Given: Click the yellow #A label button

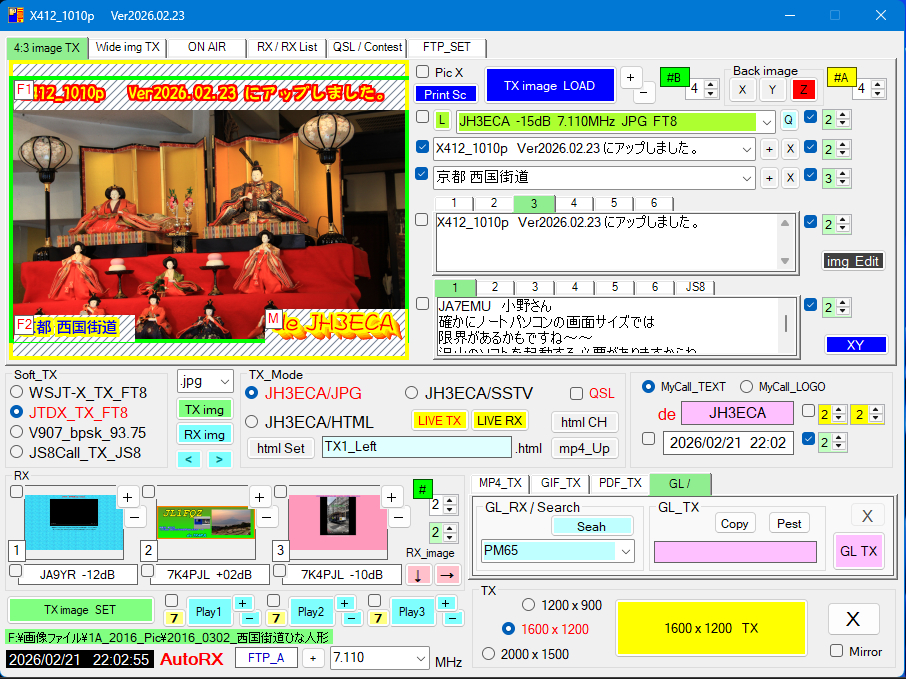Looking at the screenshot, I should 840,78.
